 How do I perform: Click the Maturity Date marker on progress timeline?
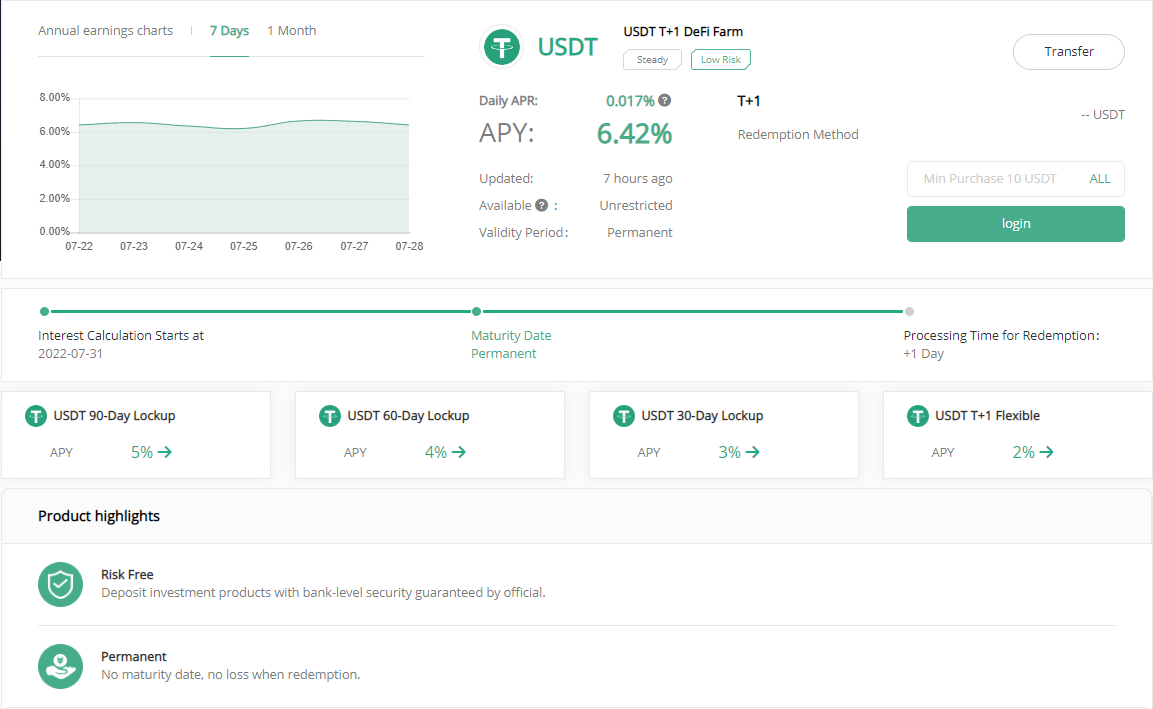click(x=477, y=311)
